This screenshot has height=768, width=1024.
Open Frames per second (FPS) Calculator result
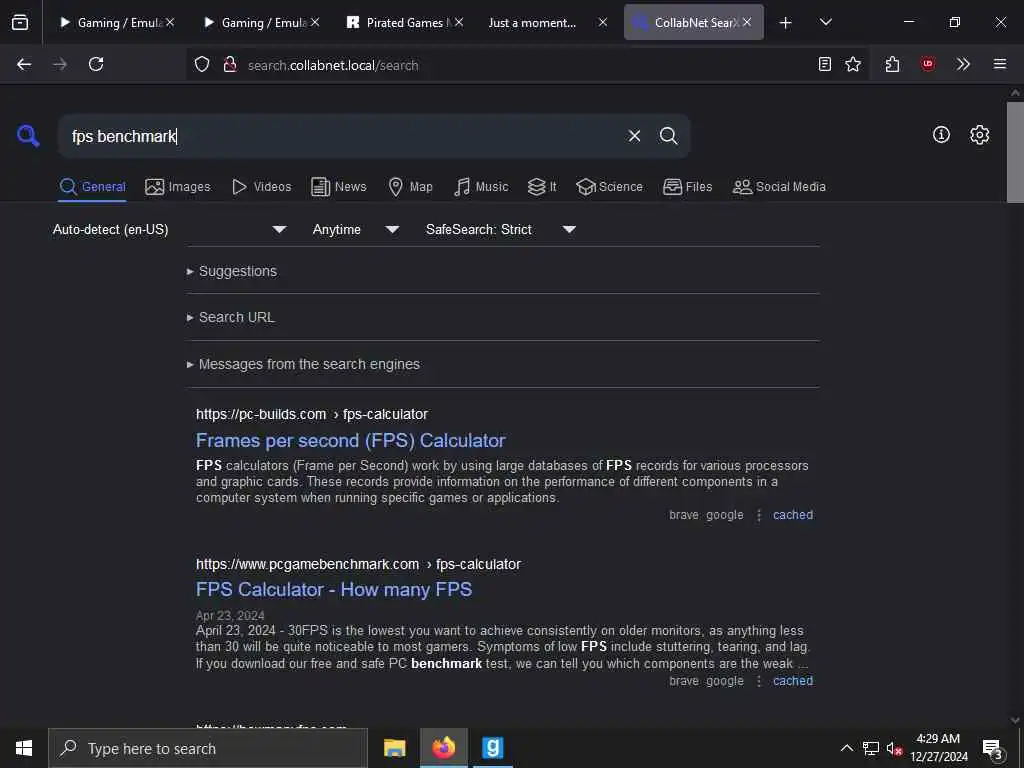pyautogui.click(x=351, y=441)
